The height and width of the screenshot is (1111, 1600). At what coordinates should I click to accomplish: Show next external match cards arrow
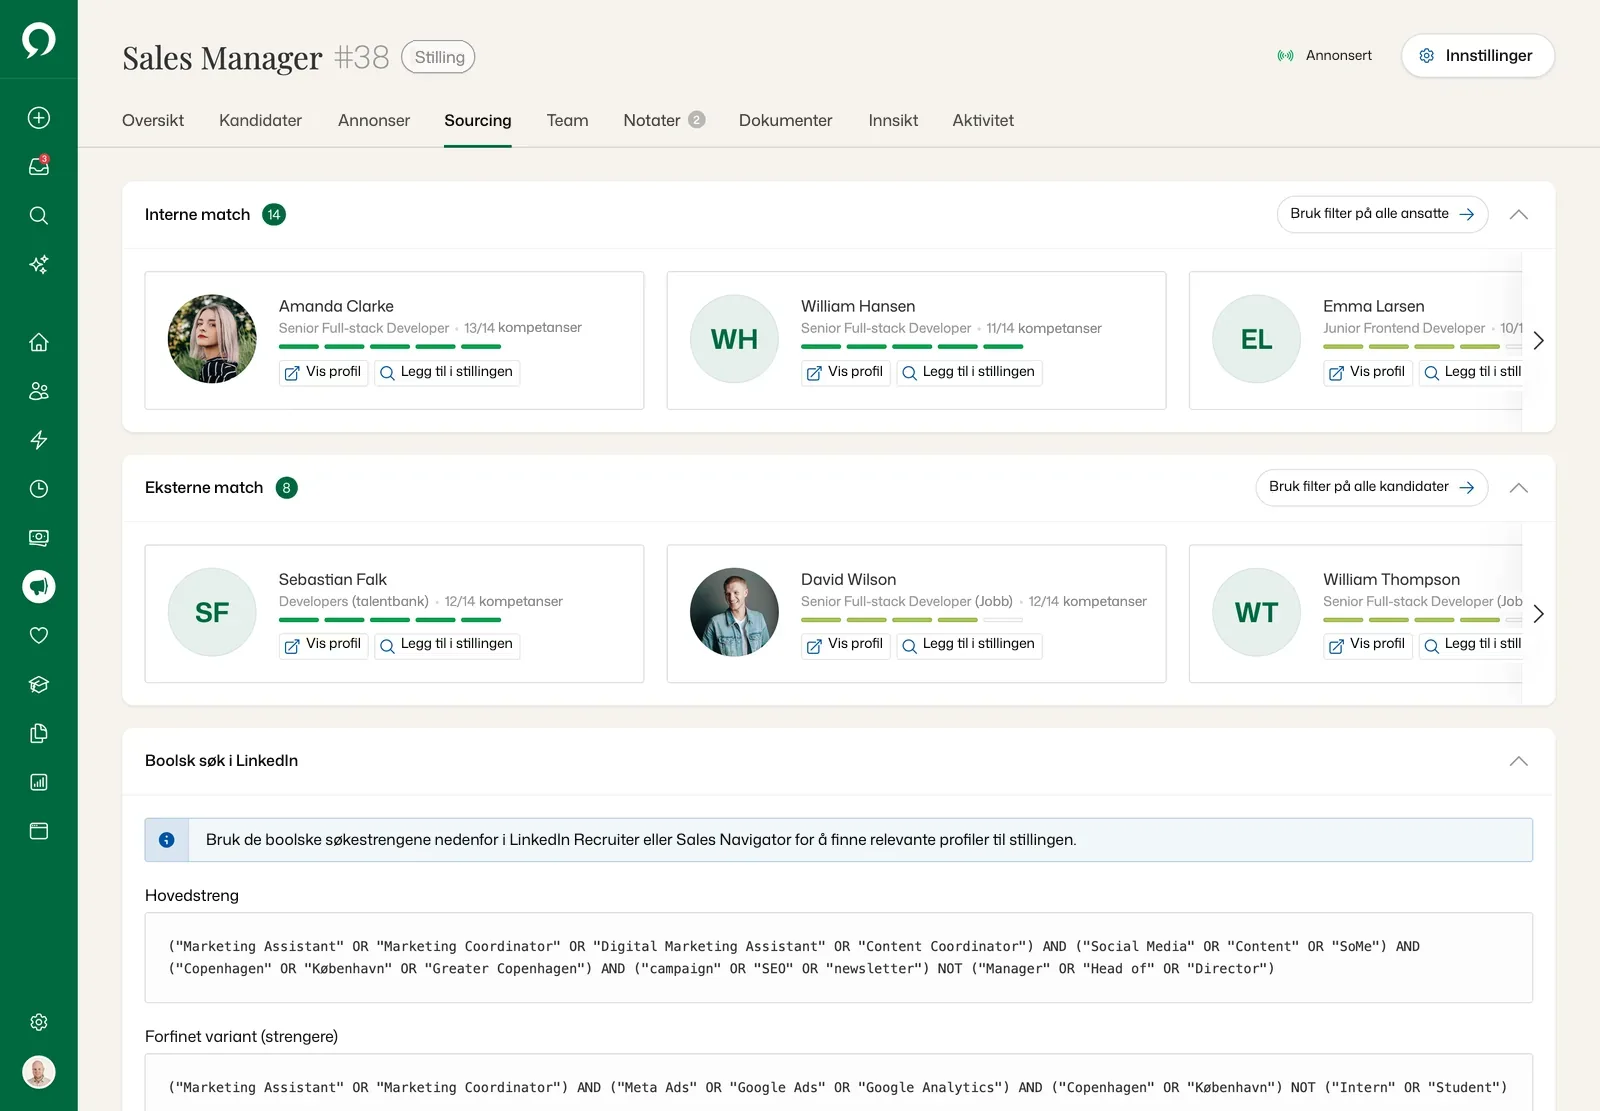point(1538,614)
